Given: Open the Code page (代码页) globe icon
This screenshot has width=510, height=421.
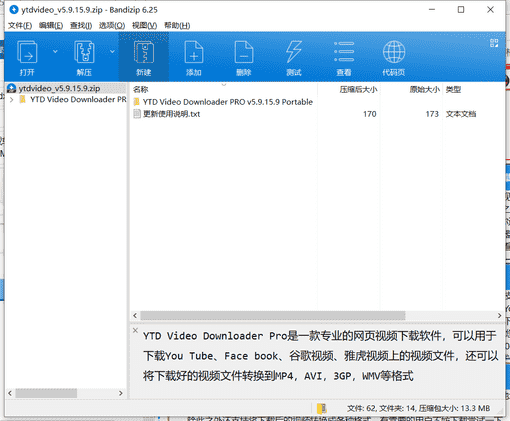Looking at the screenshot, I should [x=394, y=52].
